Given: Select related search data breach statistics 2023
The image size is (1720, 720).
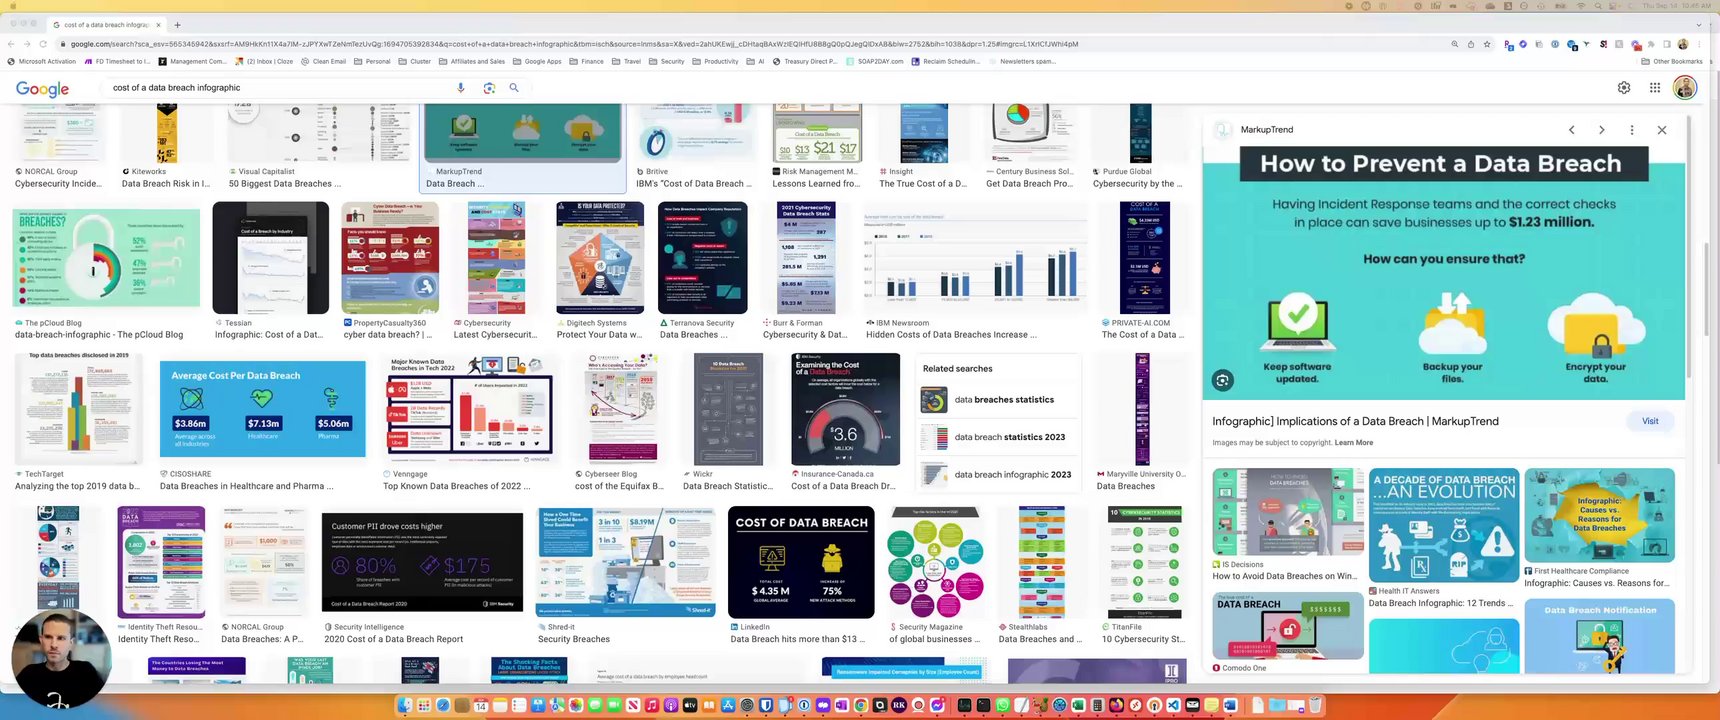Looking at the screenshot, I should coord(999,437).
